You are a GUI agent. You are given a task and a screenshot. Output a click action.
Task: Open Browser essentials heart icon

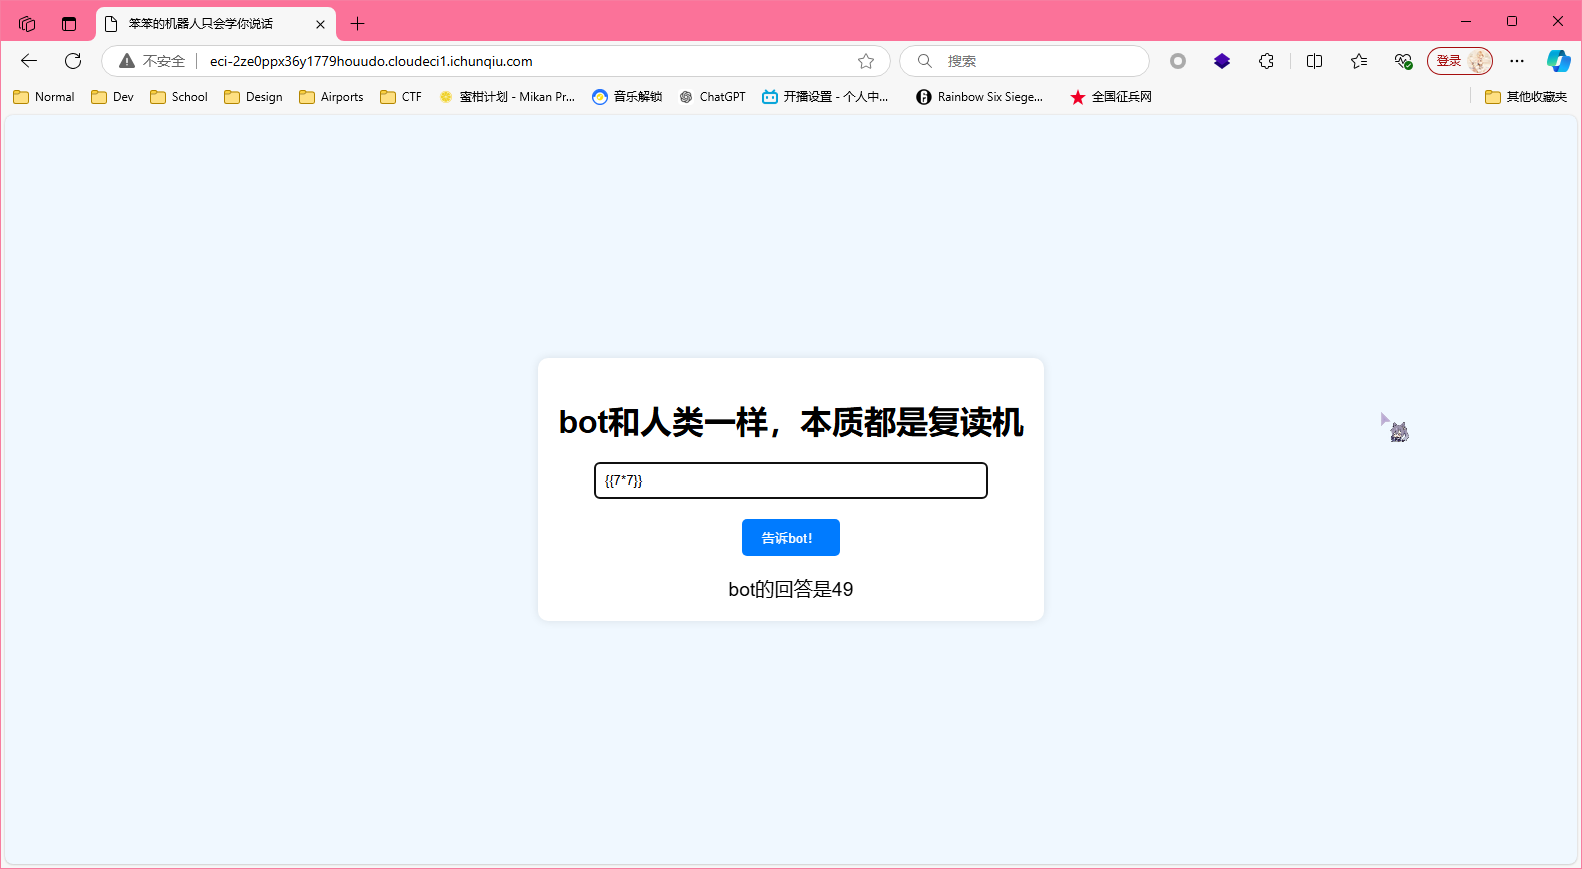click(1403, 61)
